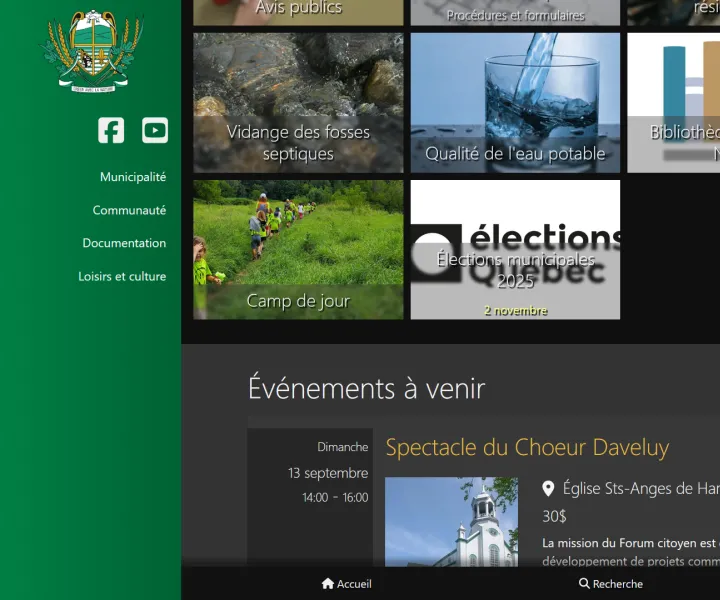
Task: Open the Bibliothèque tile
Action: [674, 103]
